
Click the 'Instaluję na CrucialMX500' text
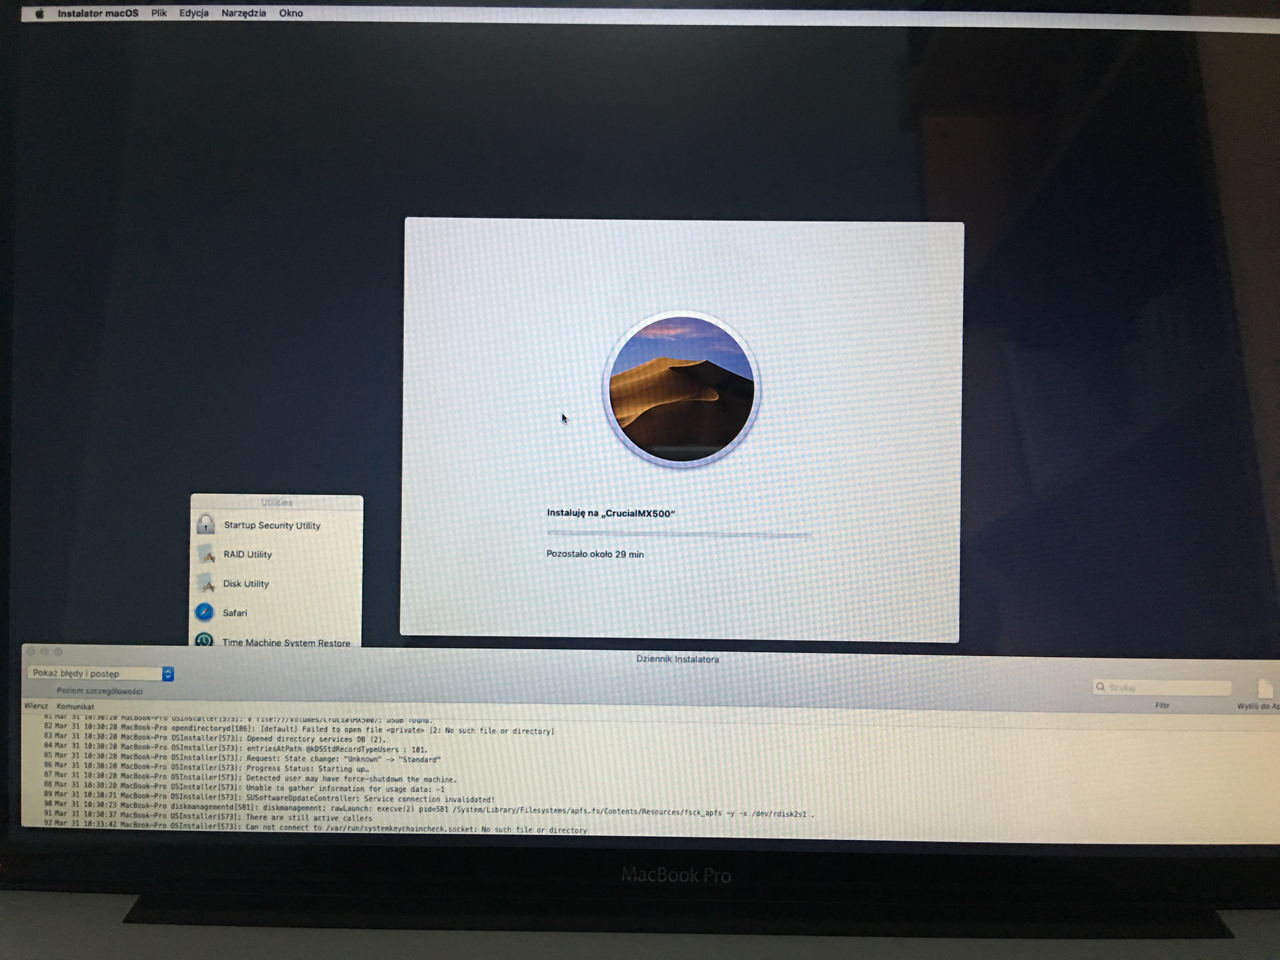610,513
